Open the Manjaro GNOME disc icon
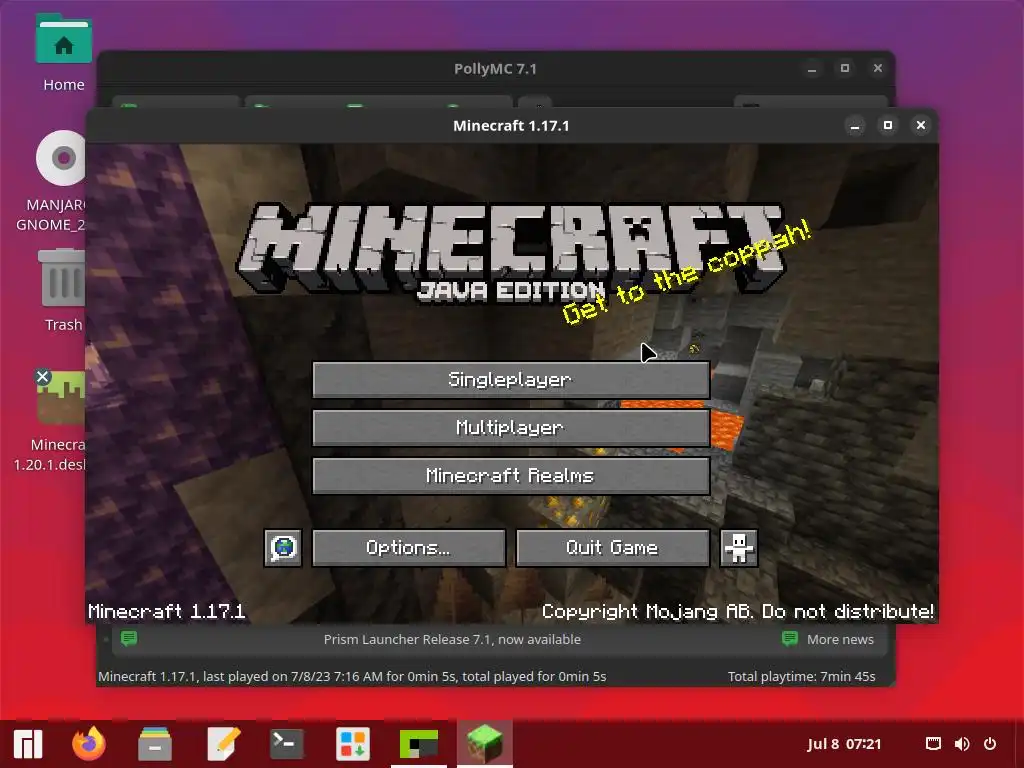 (59, 182)
